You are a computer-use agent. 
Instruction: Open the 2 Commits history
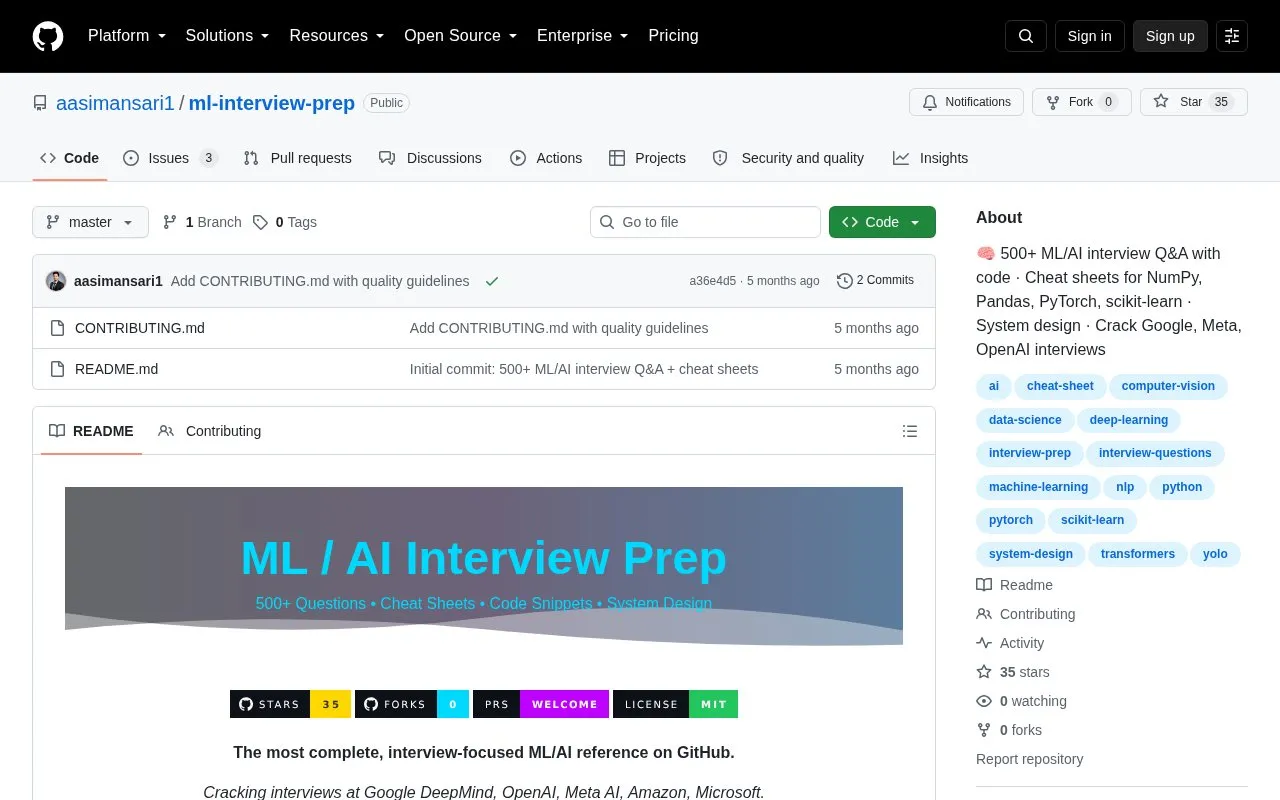875,281
